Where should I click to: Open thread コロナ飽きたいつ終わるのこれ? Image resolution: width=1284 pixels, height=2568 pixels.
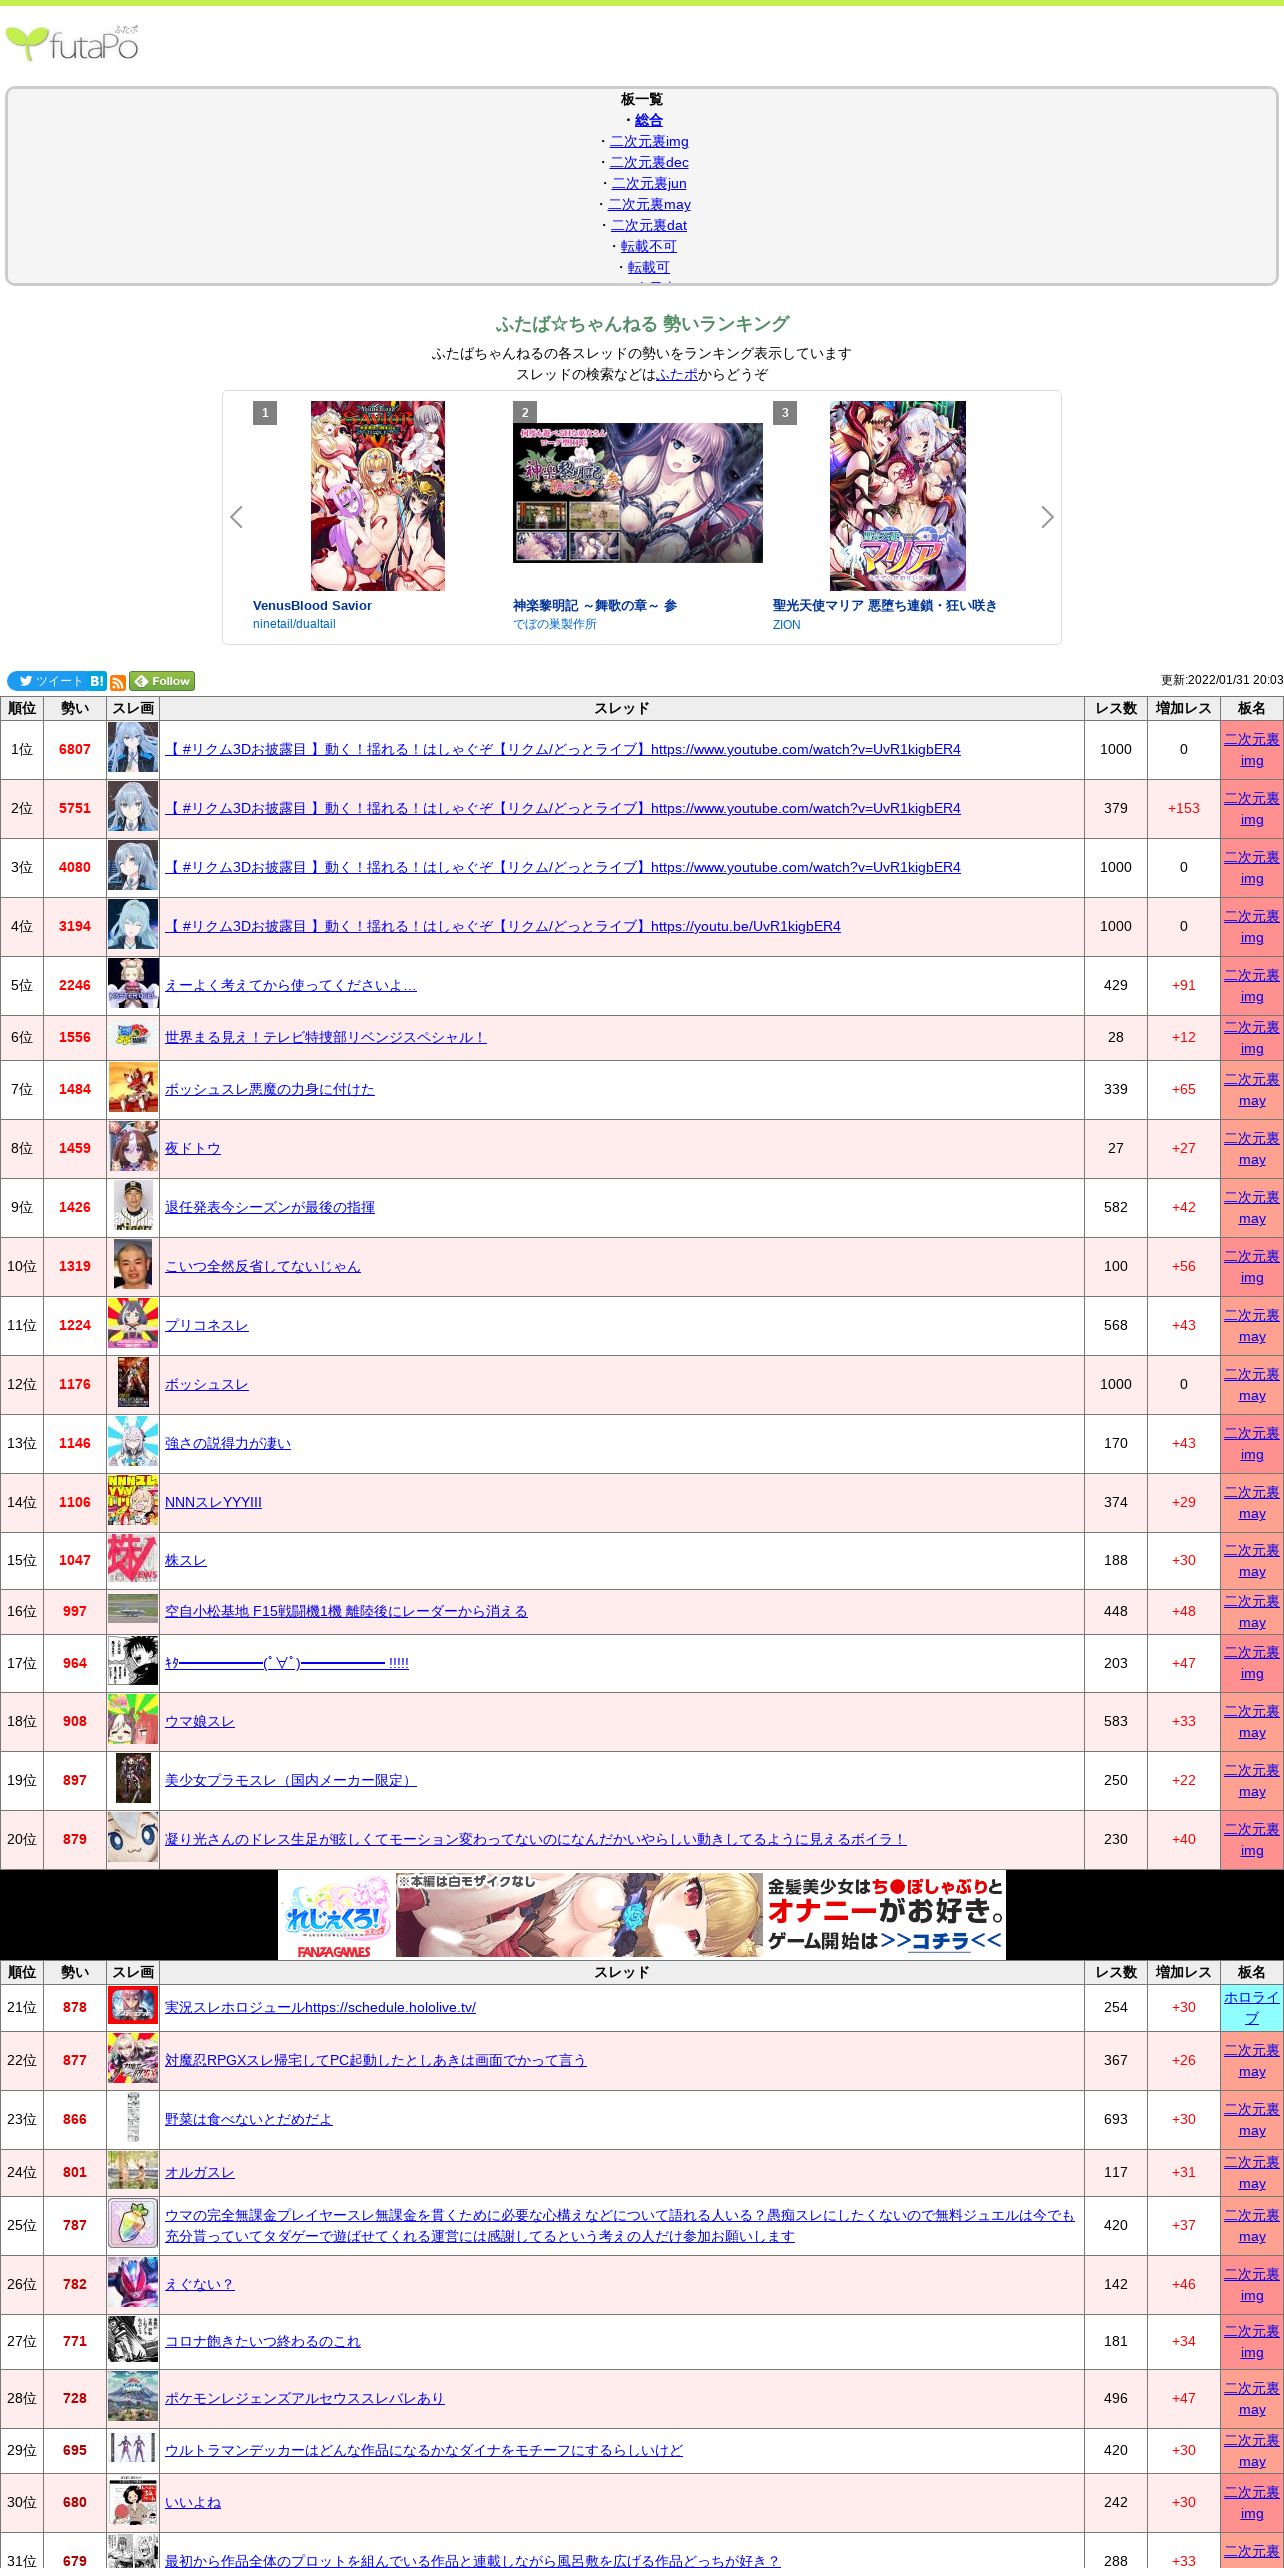263,2341
